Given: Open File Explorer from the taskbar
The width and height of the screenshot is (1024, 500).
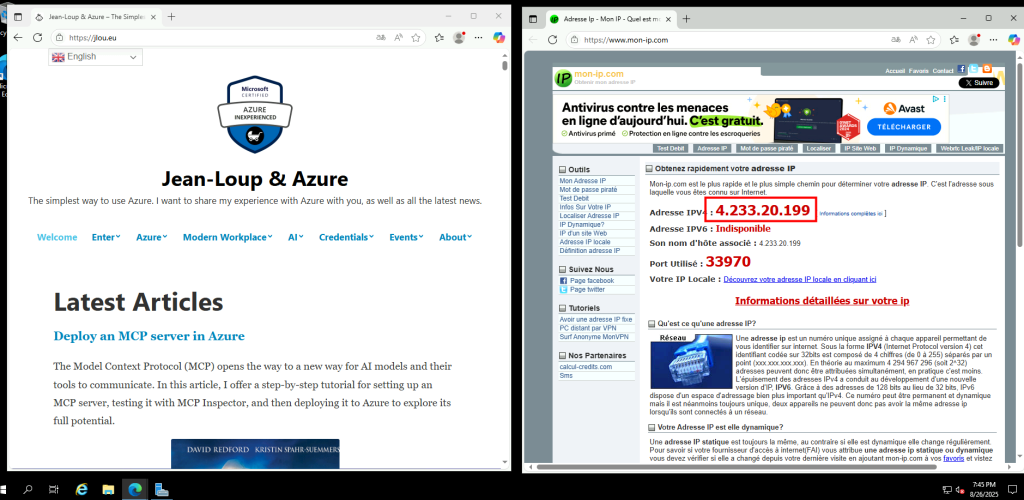Looking at the screenshot, I should click(x=108, y=488).
